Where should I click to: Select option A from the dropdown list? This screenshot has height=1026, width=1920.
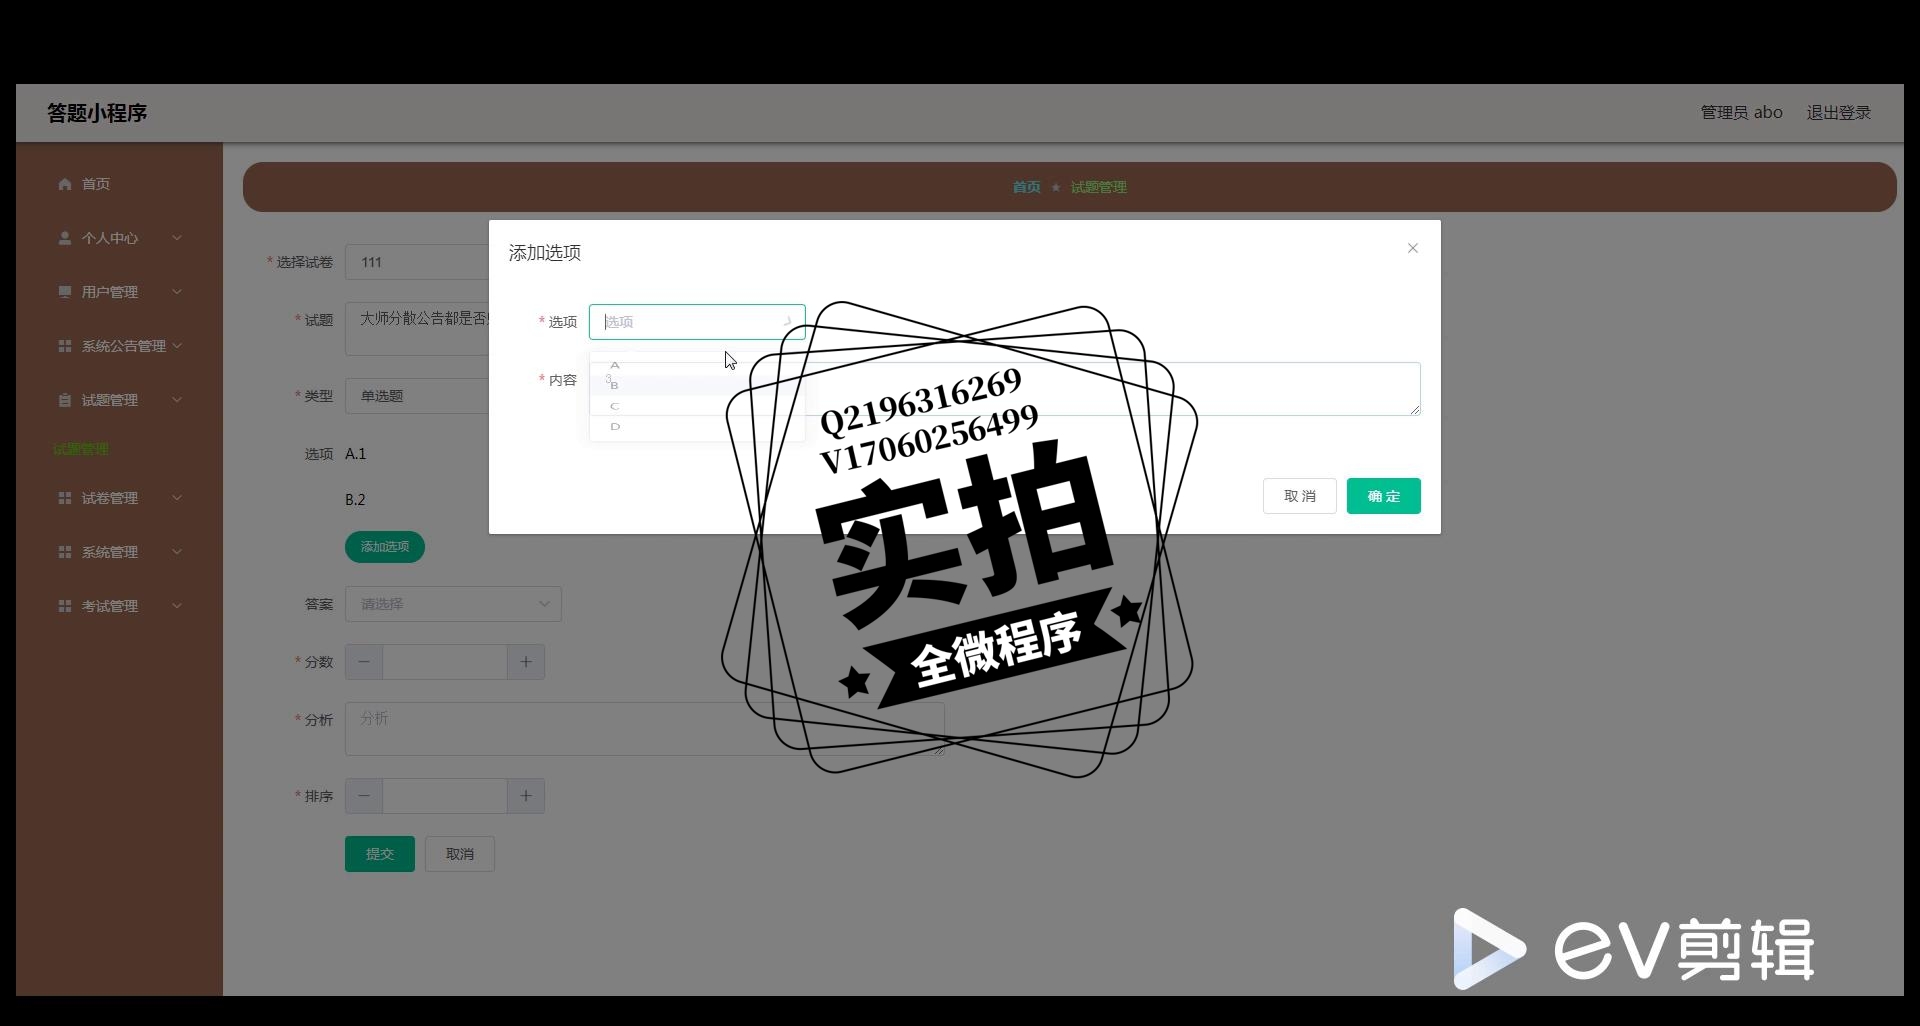(x=697, y=365)
